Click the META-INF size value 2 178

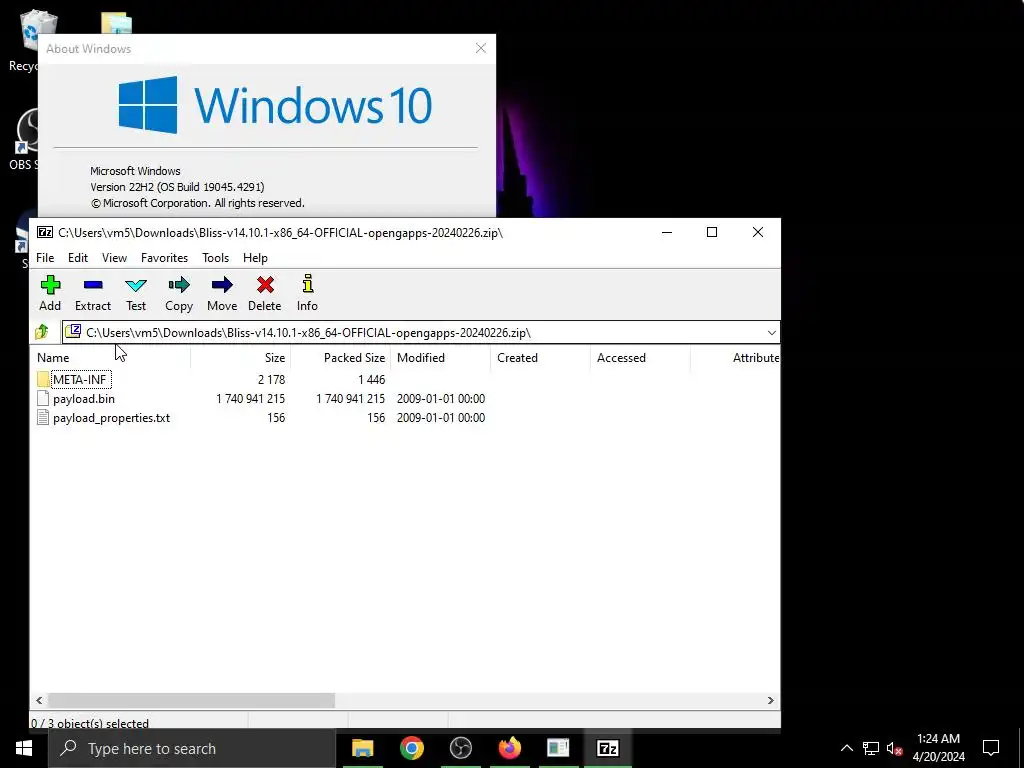271,379
